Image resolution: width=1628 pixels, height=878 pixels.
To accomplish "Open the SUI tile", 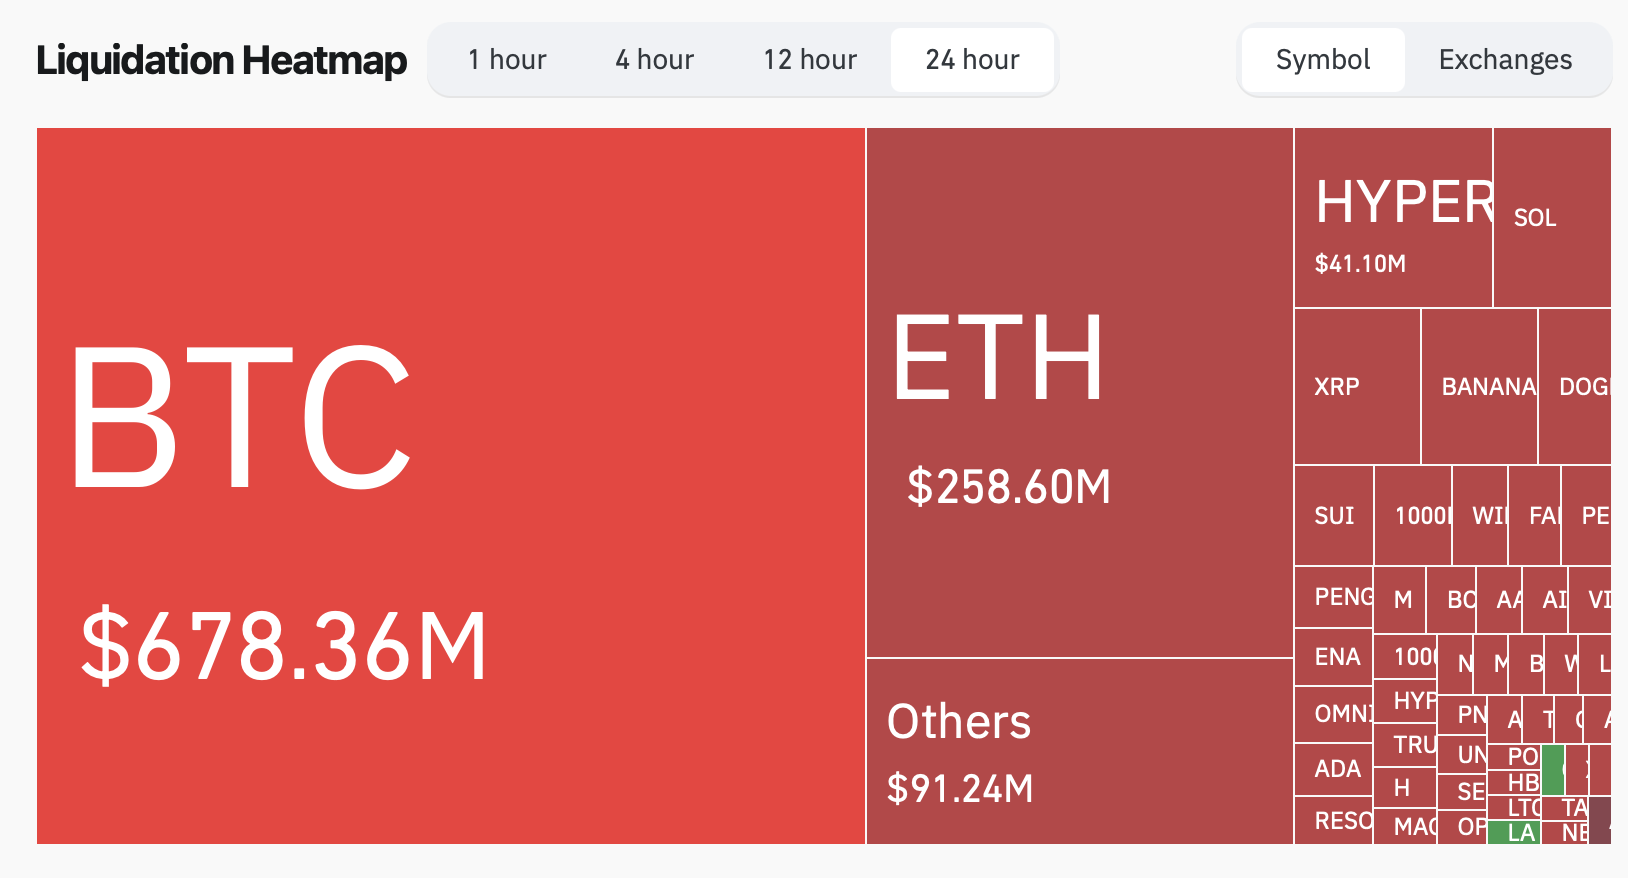I will pos(1334,515).
